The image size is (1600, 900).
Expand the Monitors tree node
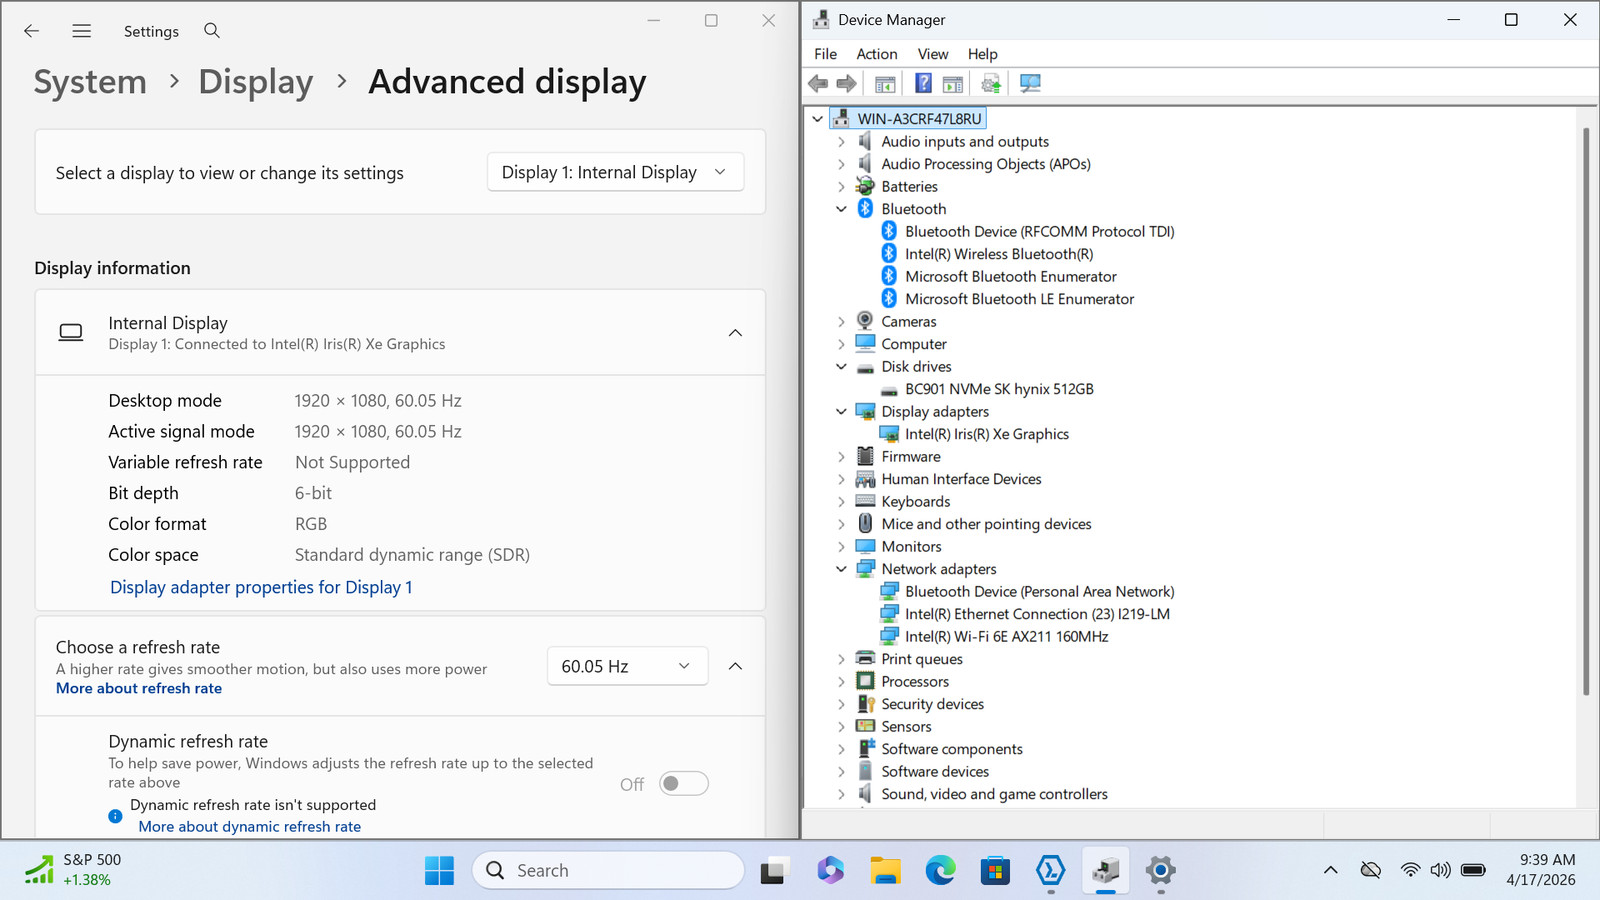[x=841, y=547]
